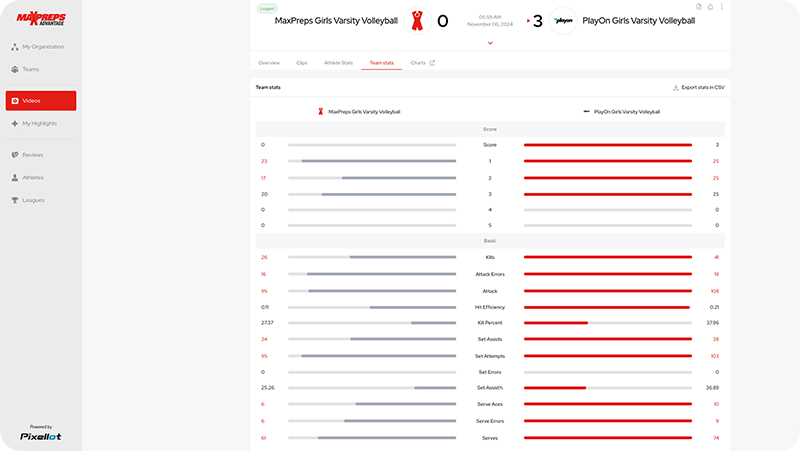Click PlayOn Serves value 74

tap(716, 438)
